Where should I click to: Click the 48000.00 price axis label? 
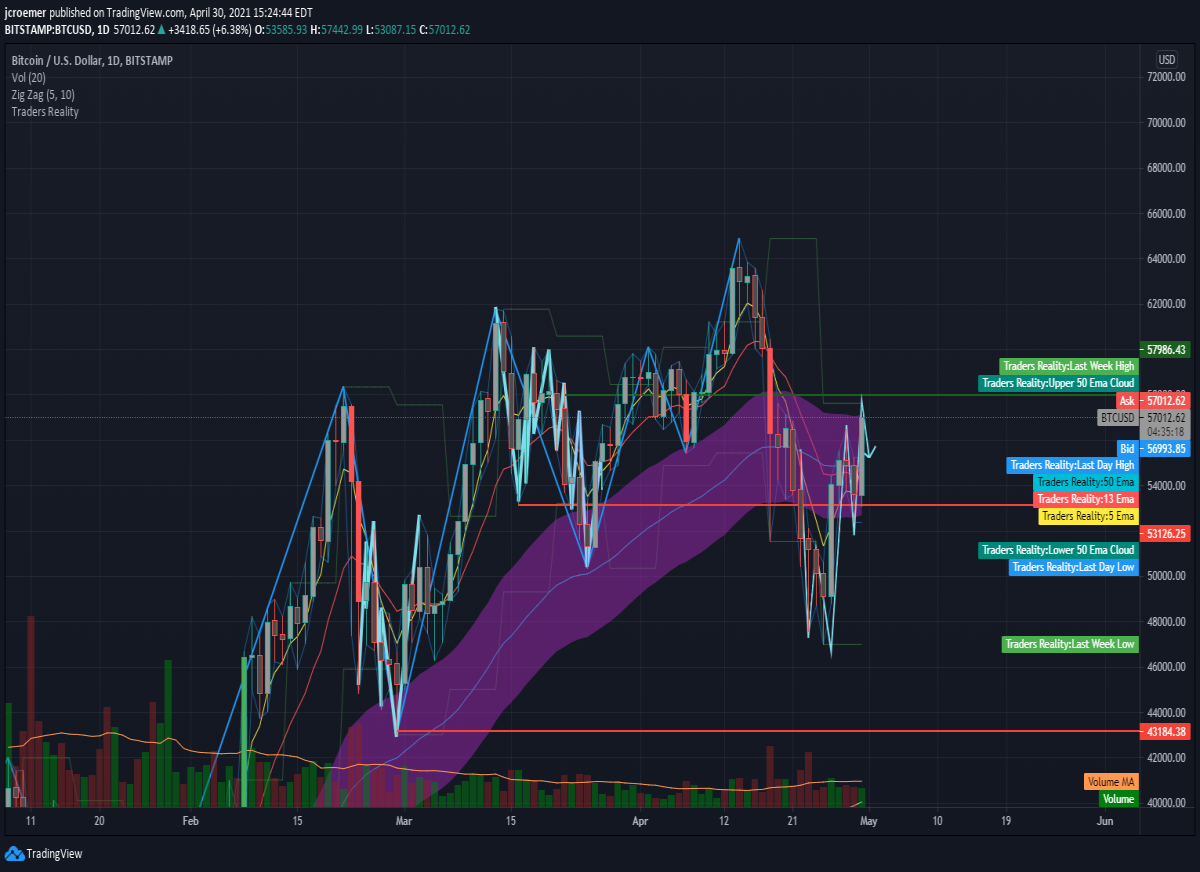(1167, 622)
